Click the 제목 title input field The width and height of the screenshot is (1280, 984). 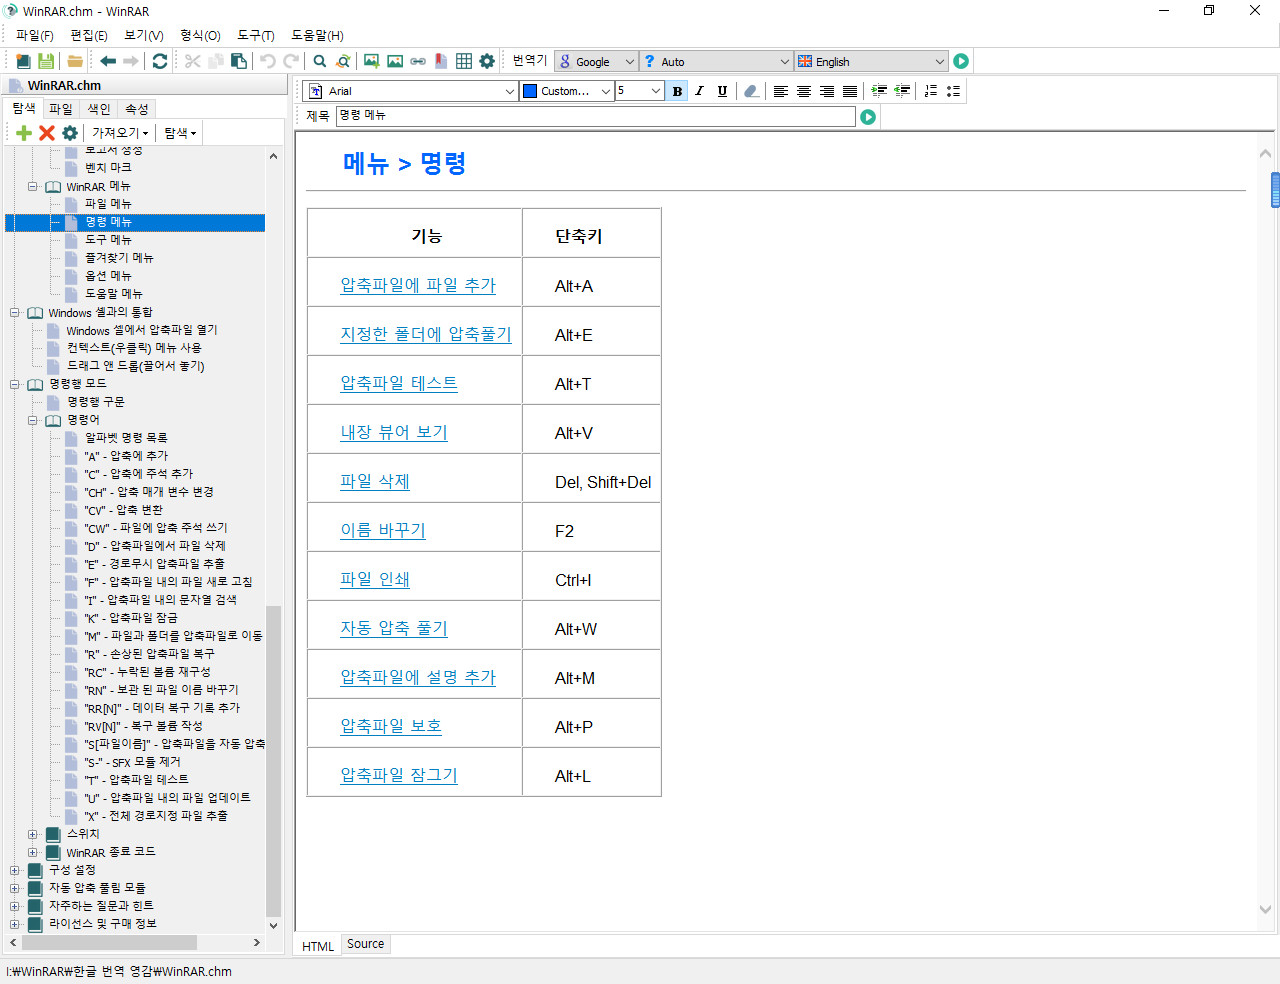click(x=596, y=117)
